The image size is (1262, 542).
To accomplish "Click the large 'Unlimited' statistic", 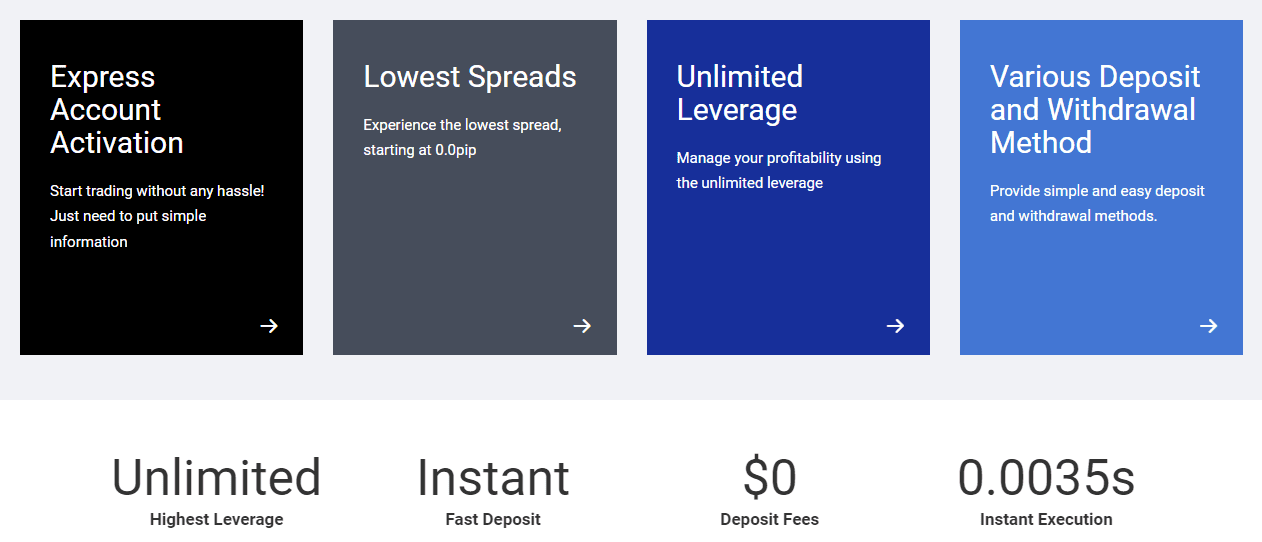I will [216, 478].
